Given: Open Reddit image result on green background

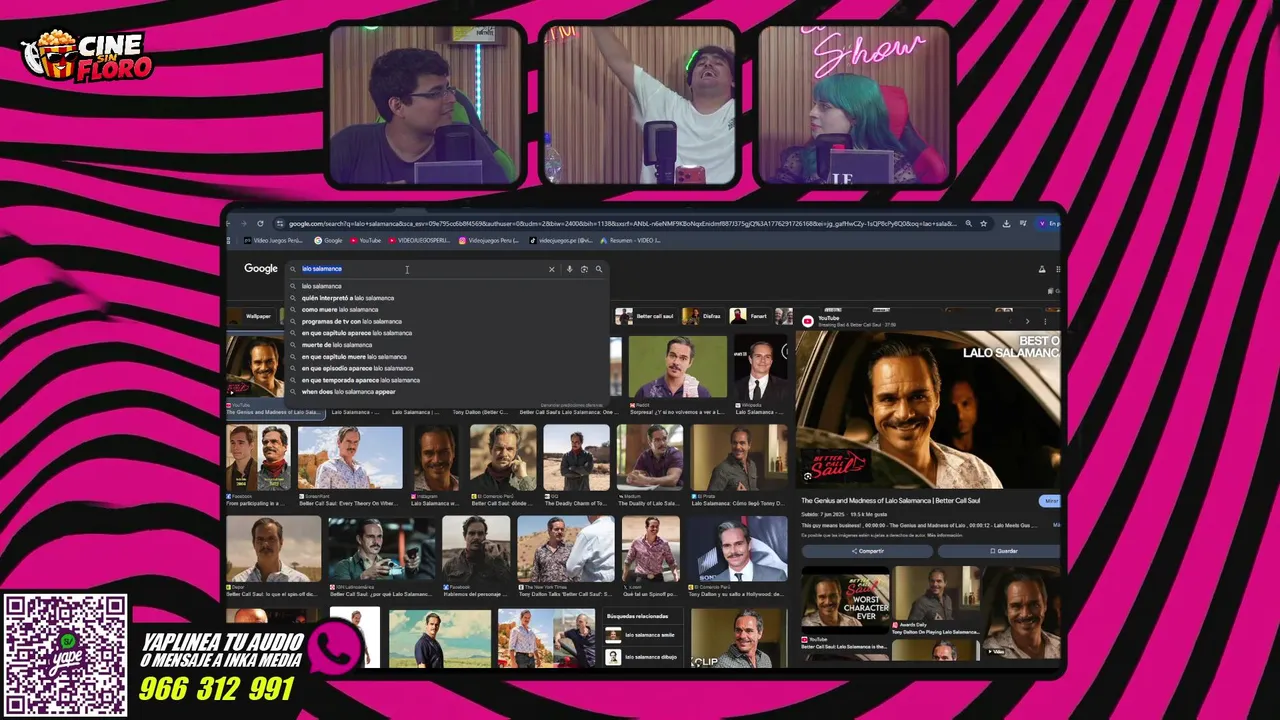Looking at the screenshot, I should (x=677, y=367).
